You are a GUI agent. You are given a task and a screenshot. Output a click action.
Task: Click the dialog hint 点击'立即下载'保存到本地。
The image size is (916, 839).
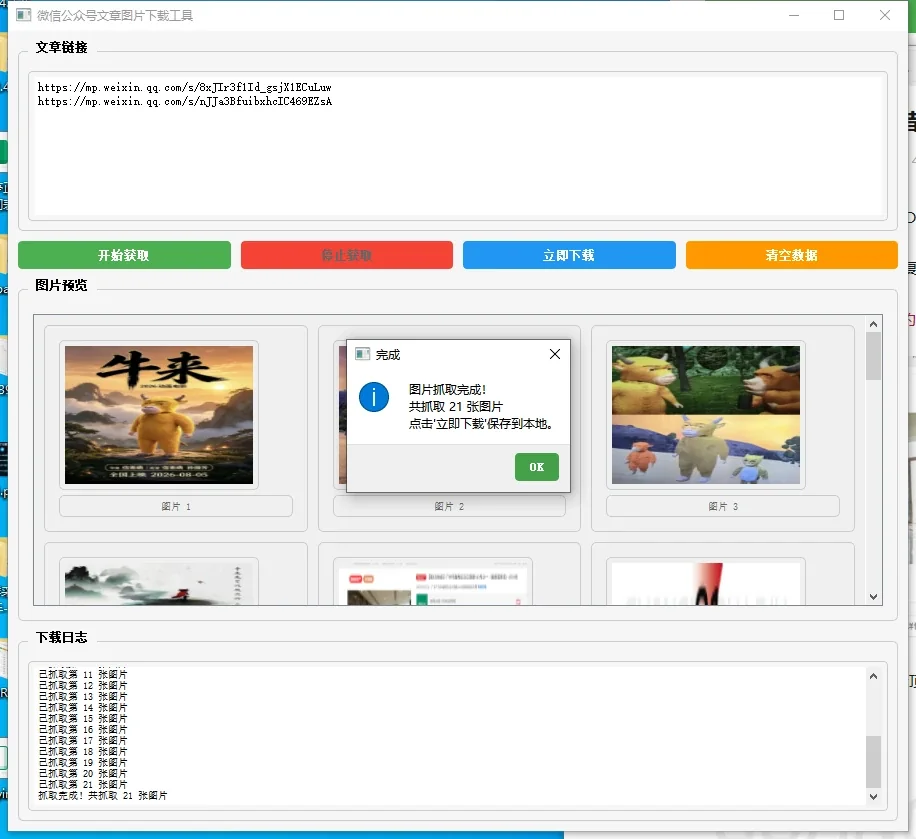coord(481,424)
